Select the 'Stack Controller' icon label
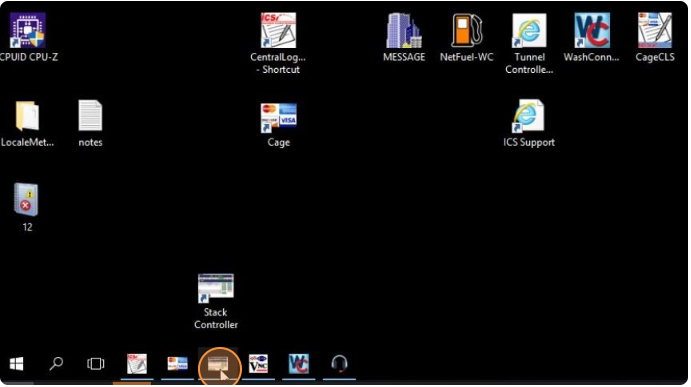This screenshot has width=691, height=387. pos(215,318)
